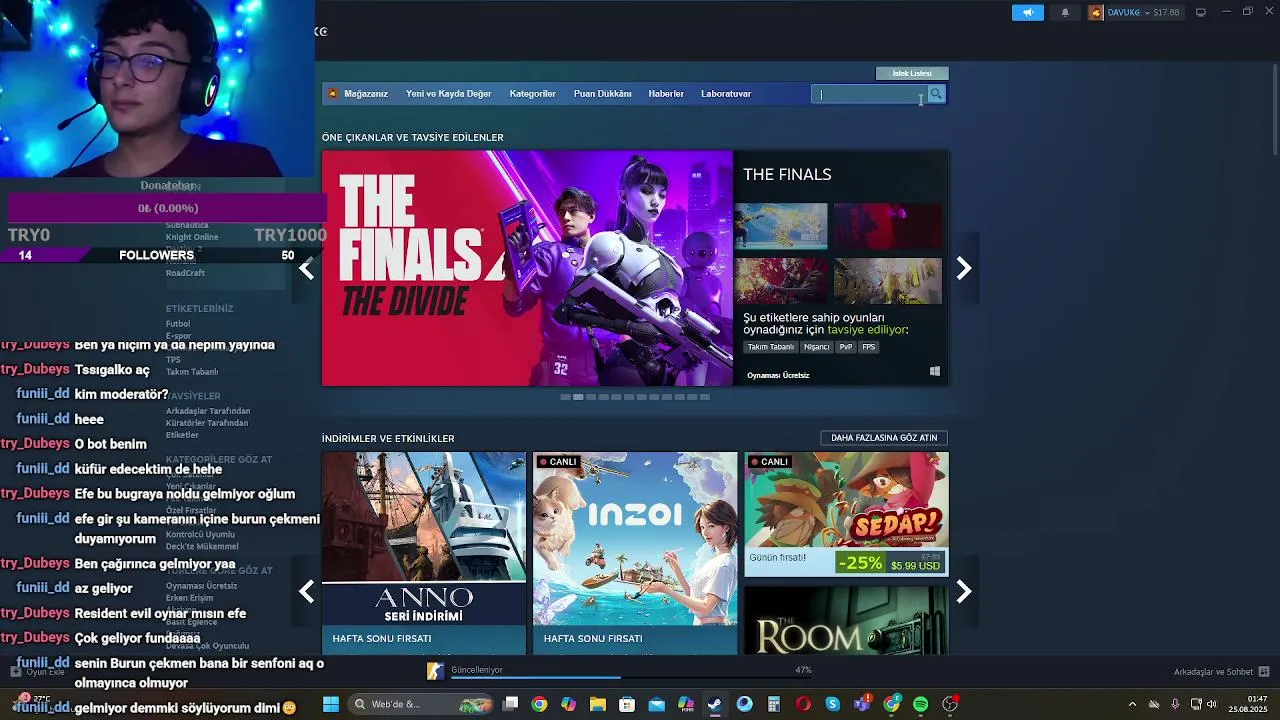Go to next featured carousel item
Viewport: 1280px width, 720px height.
pos(964,268)
